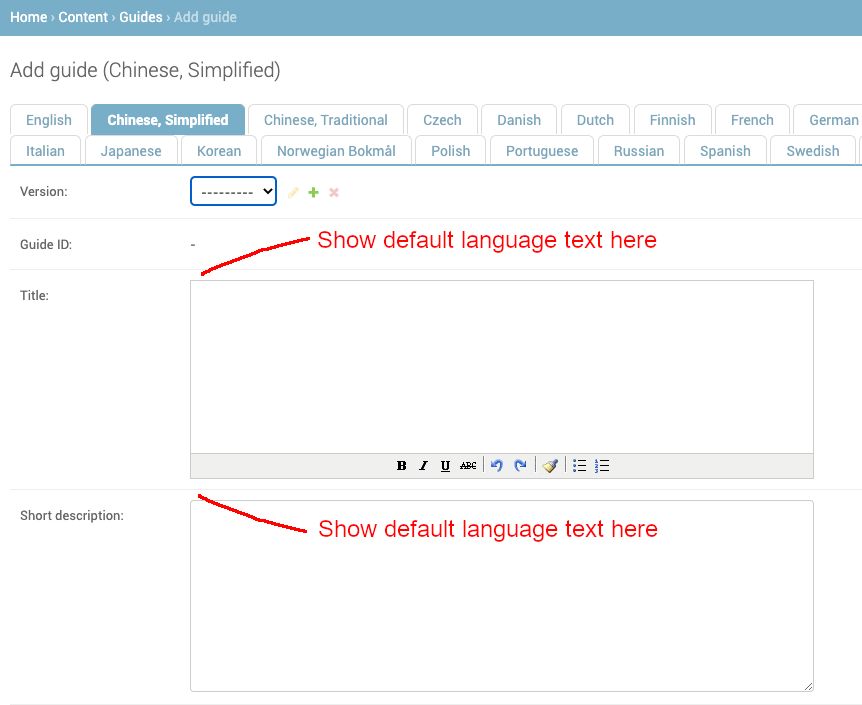Select the Korean tab
The width and height of the screenshot is (862, 705).
(x=219, y=151)
